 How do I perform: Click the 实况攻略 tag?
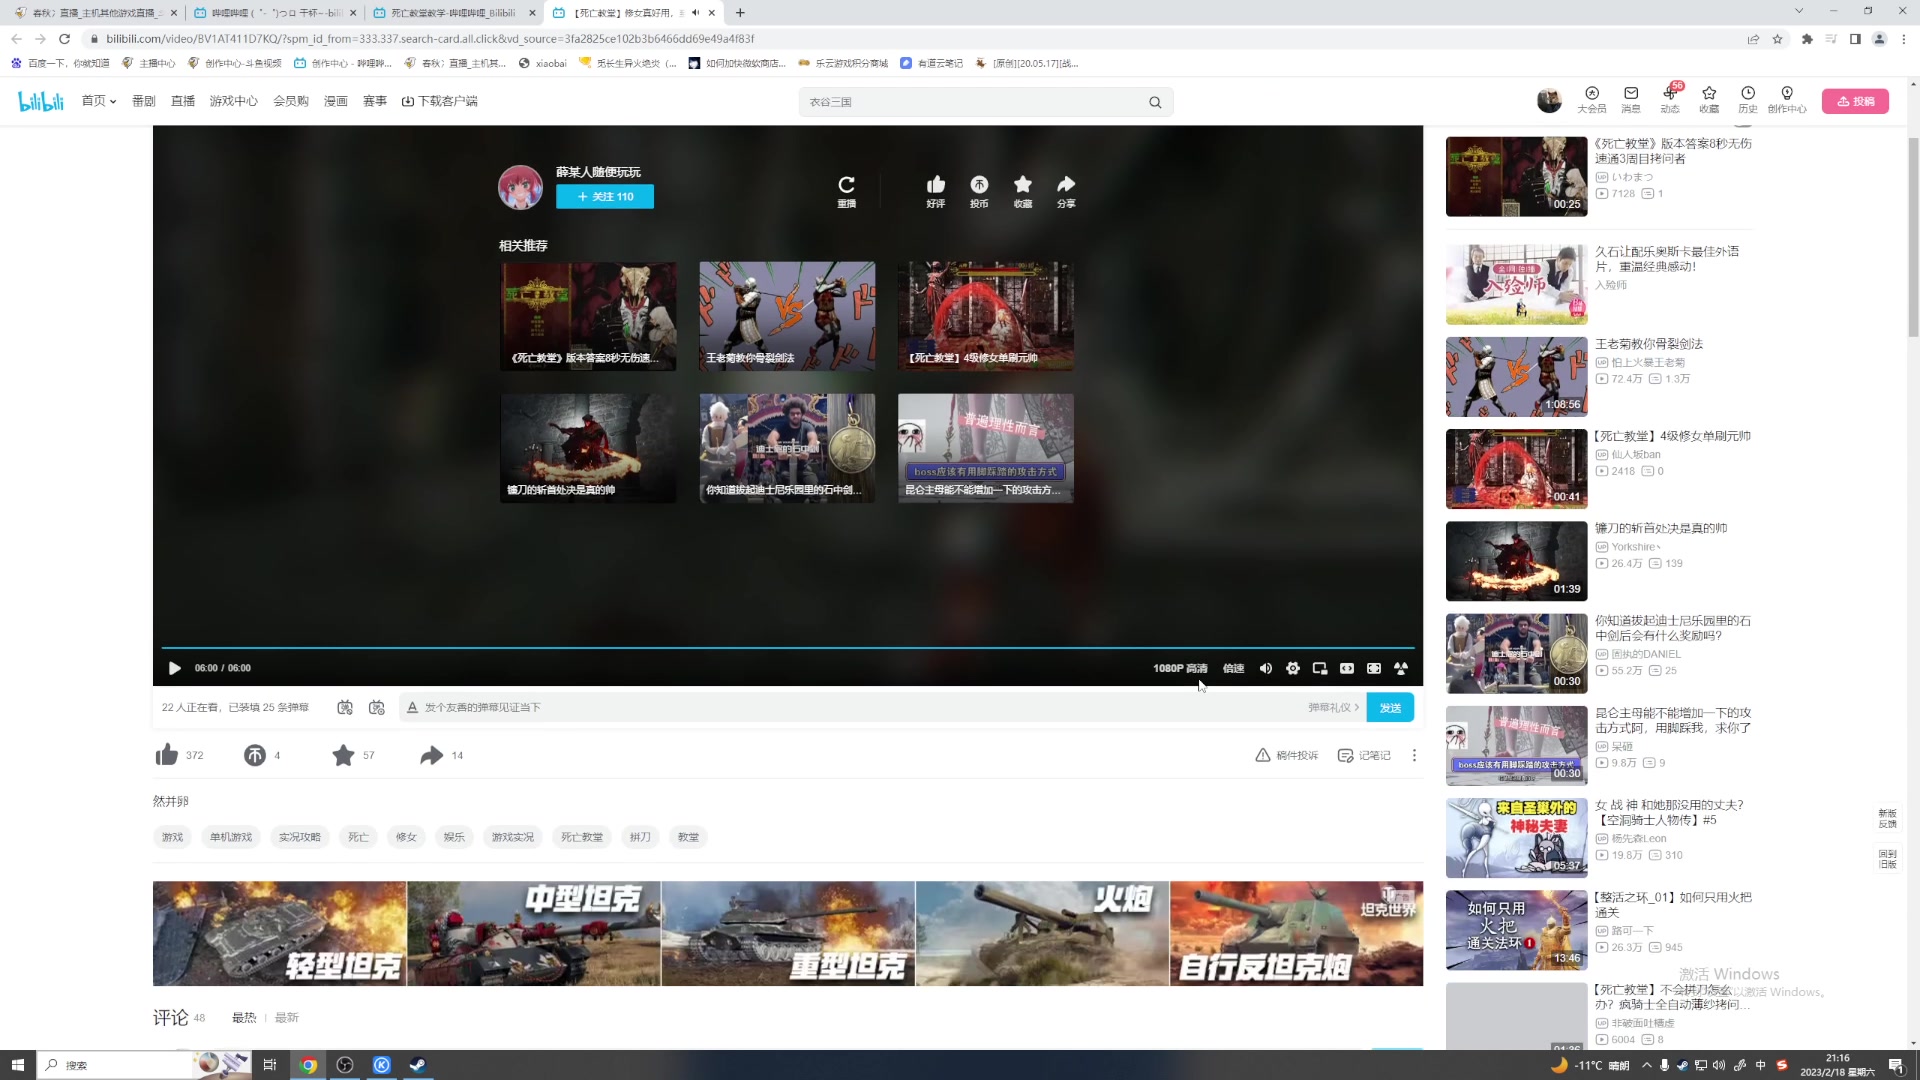pyautogui.click(x=300, y=837)
